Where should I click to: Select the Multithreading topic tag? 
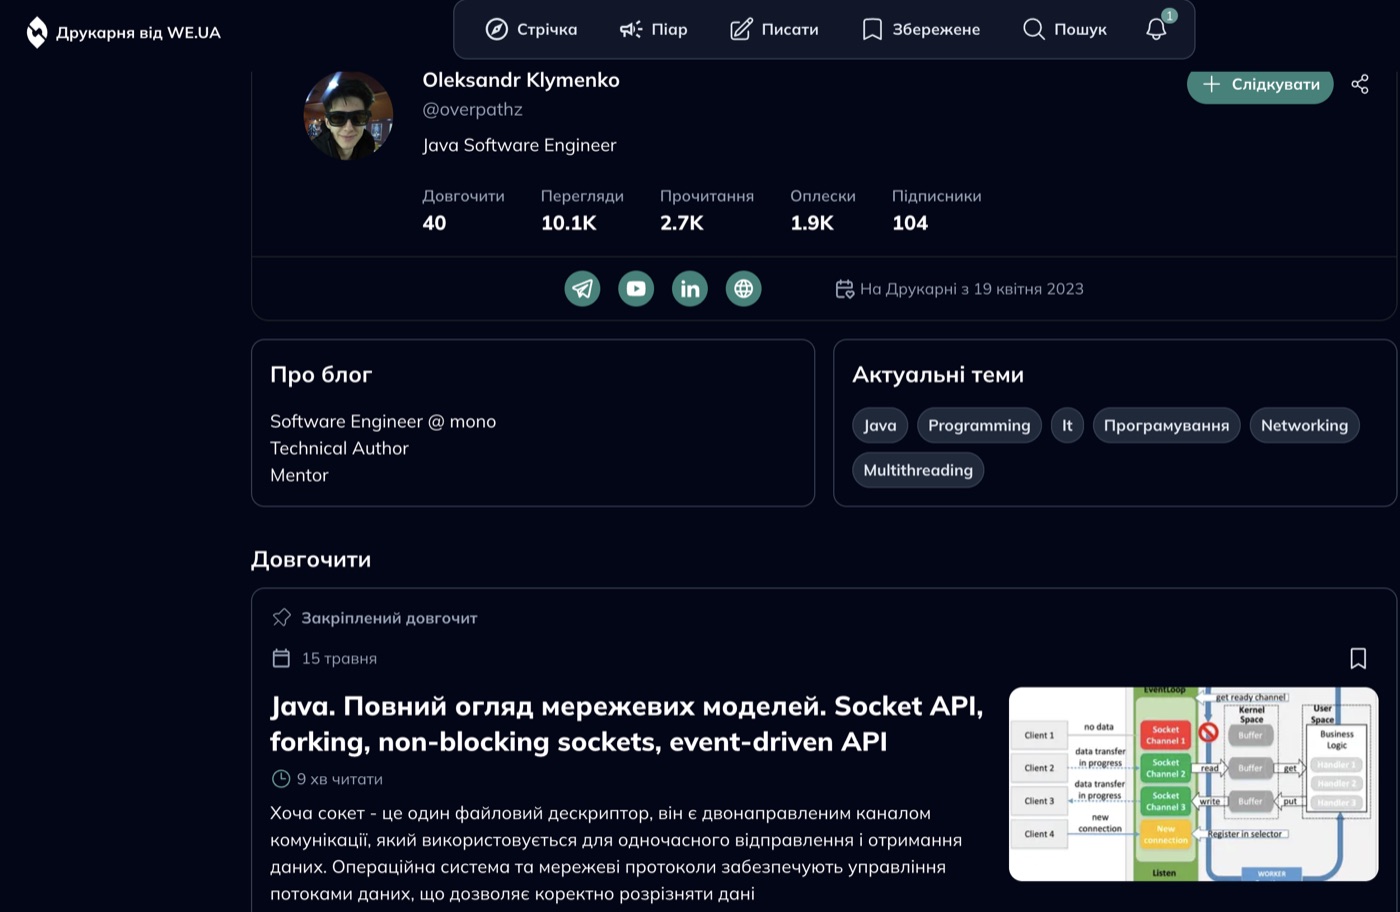(x=918, y=470)
